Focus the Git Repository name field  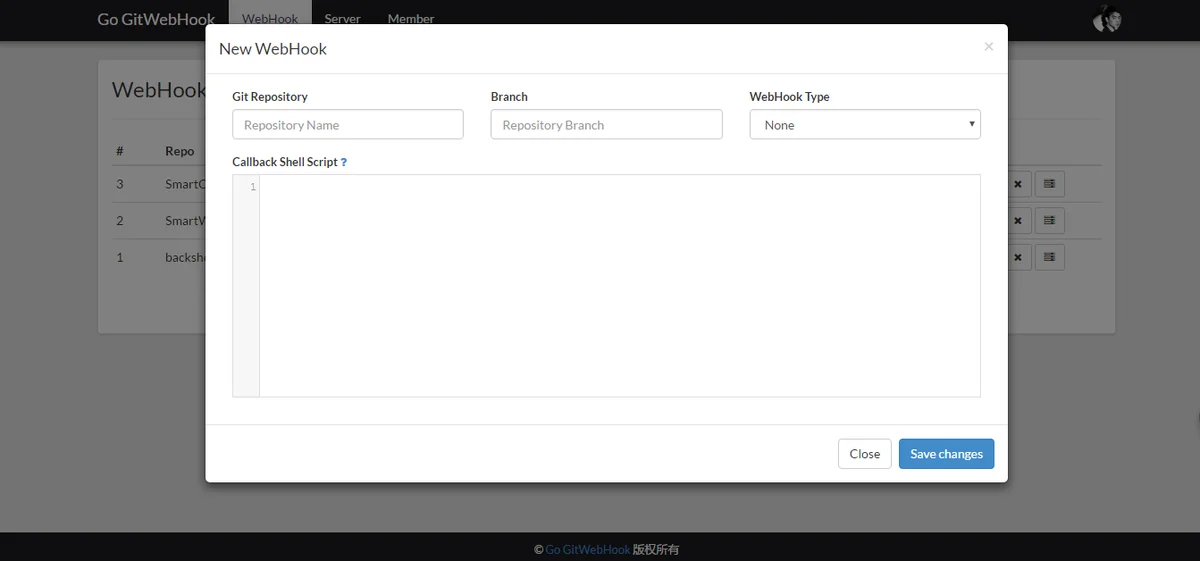point(348,125)
